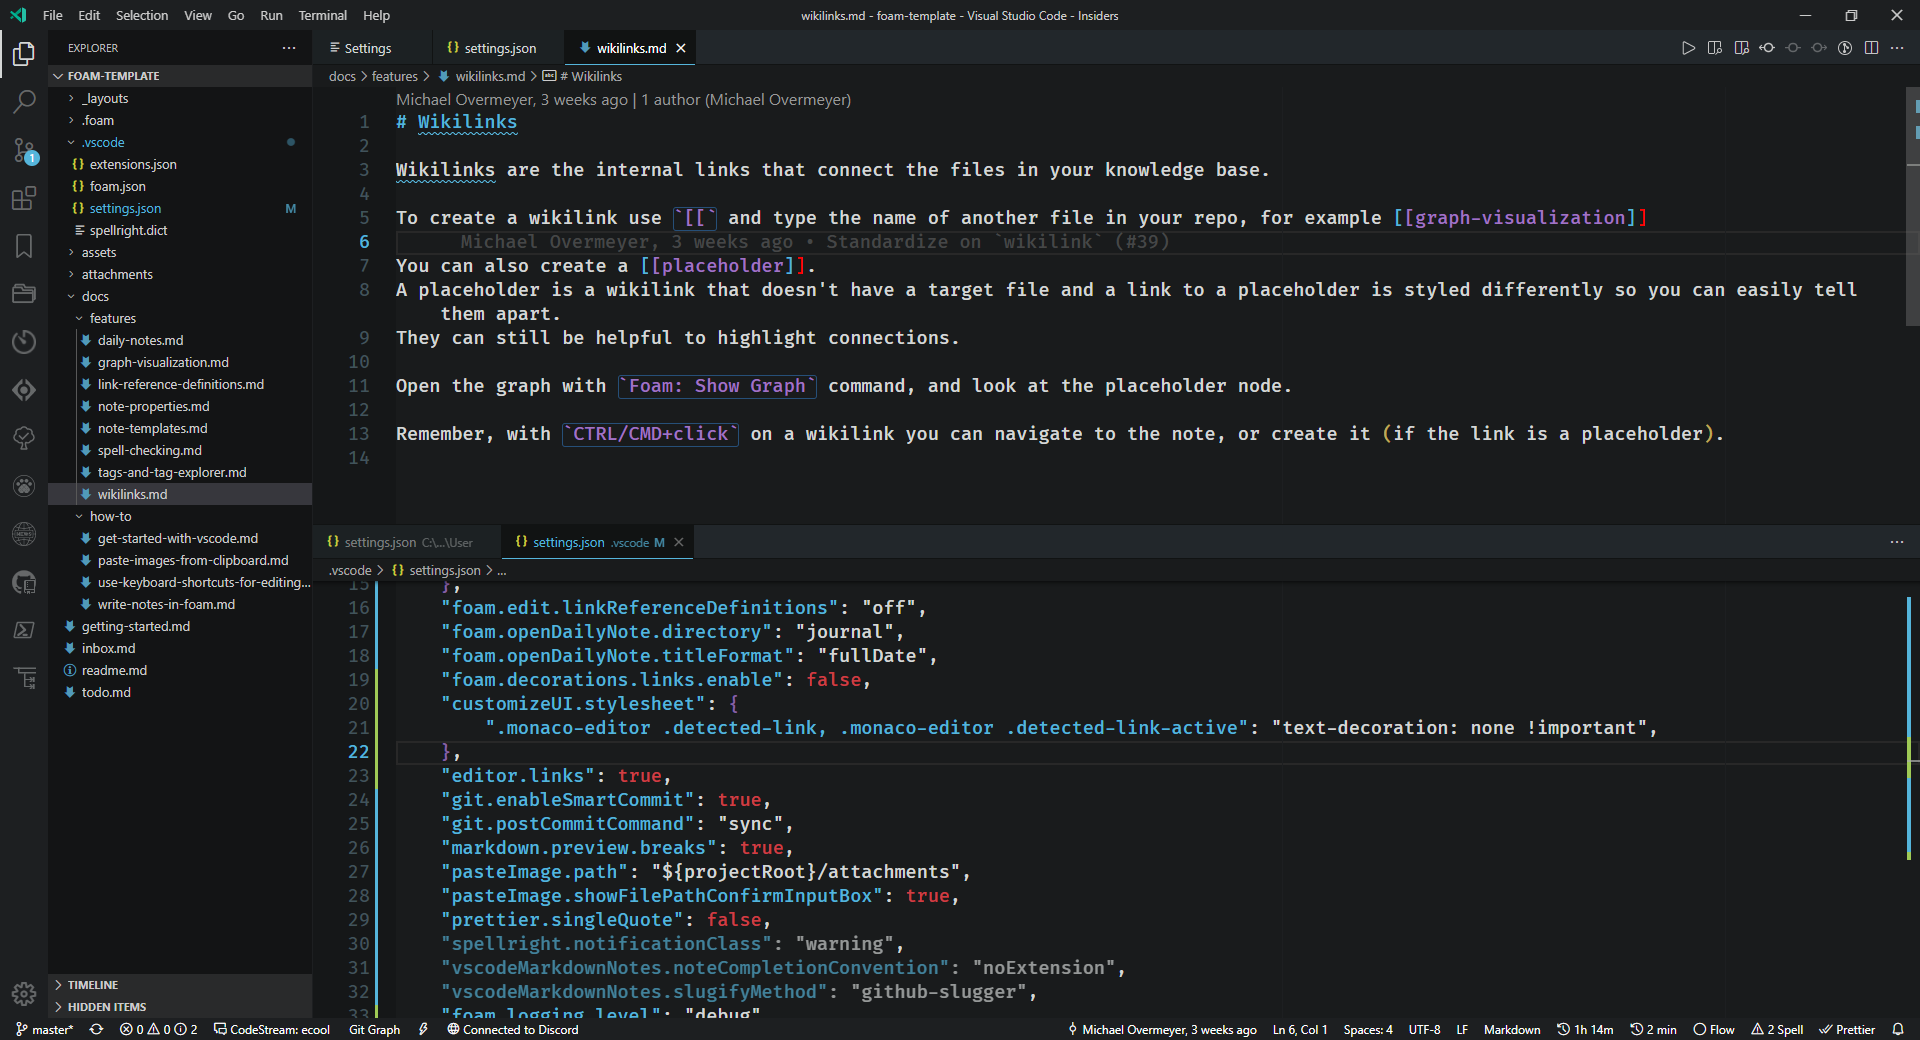Open the Extensions view
This screenshot has height=1040, width=1920.
(x=24, y=198)
